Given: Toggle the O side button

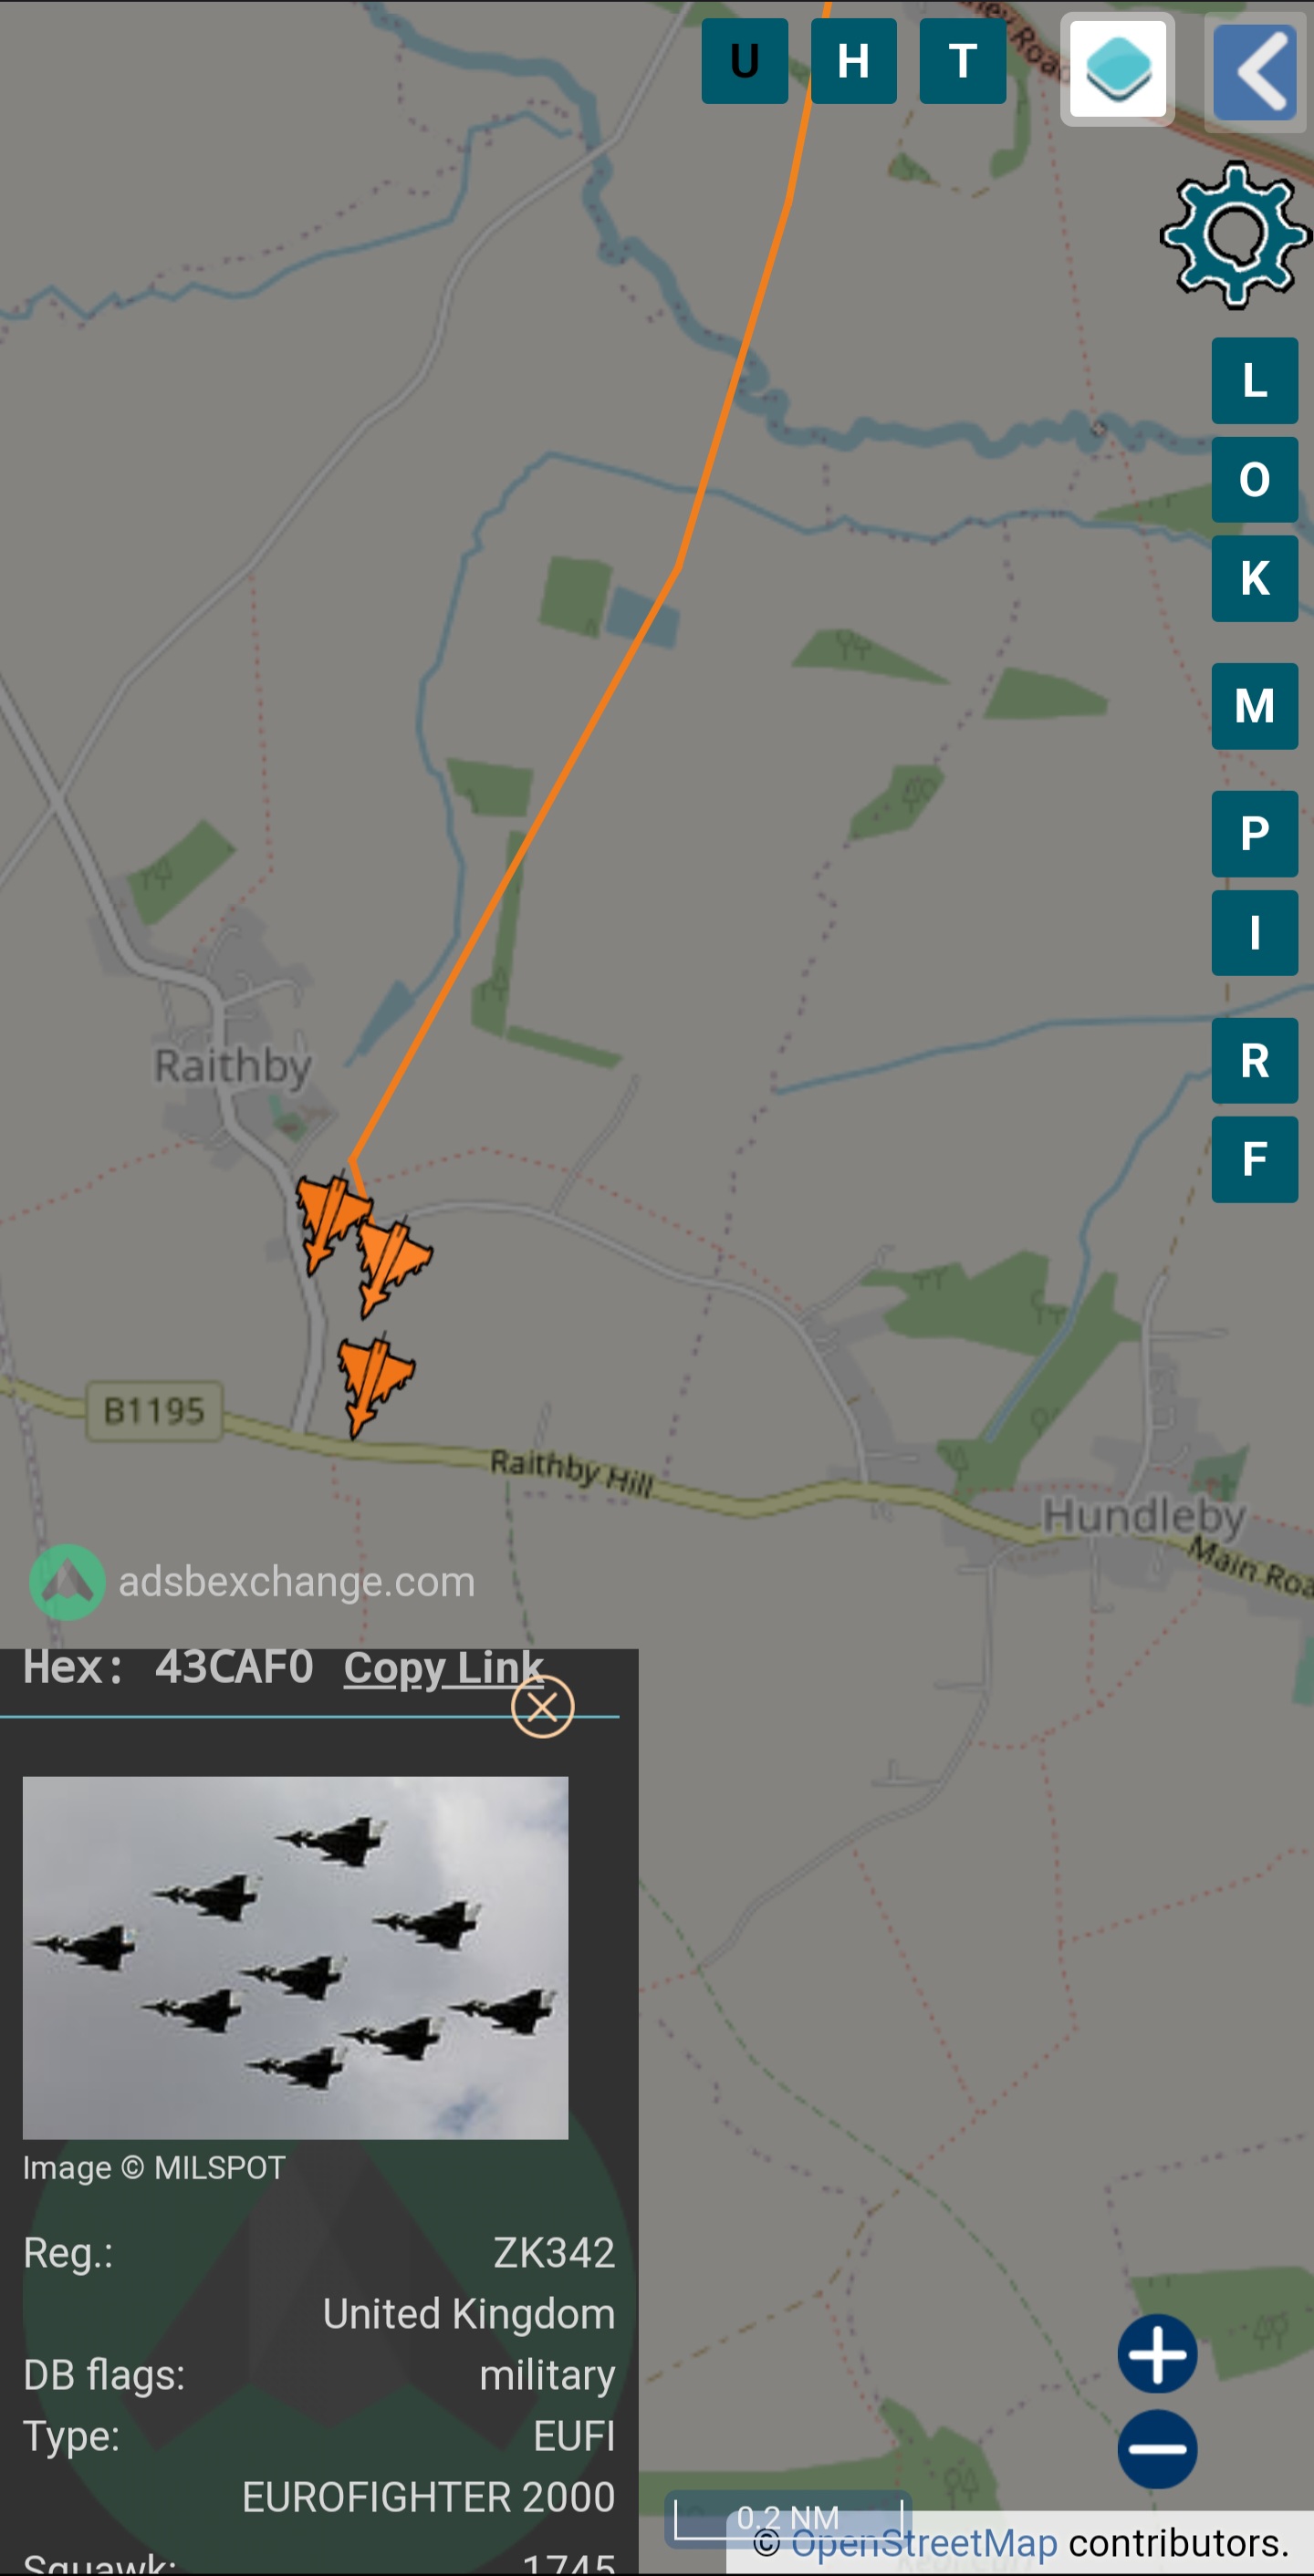Looking at the screenshot, I should [x=1254, y=479].
